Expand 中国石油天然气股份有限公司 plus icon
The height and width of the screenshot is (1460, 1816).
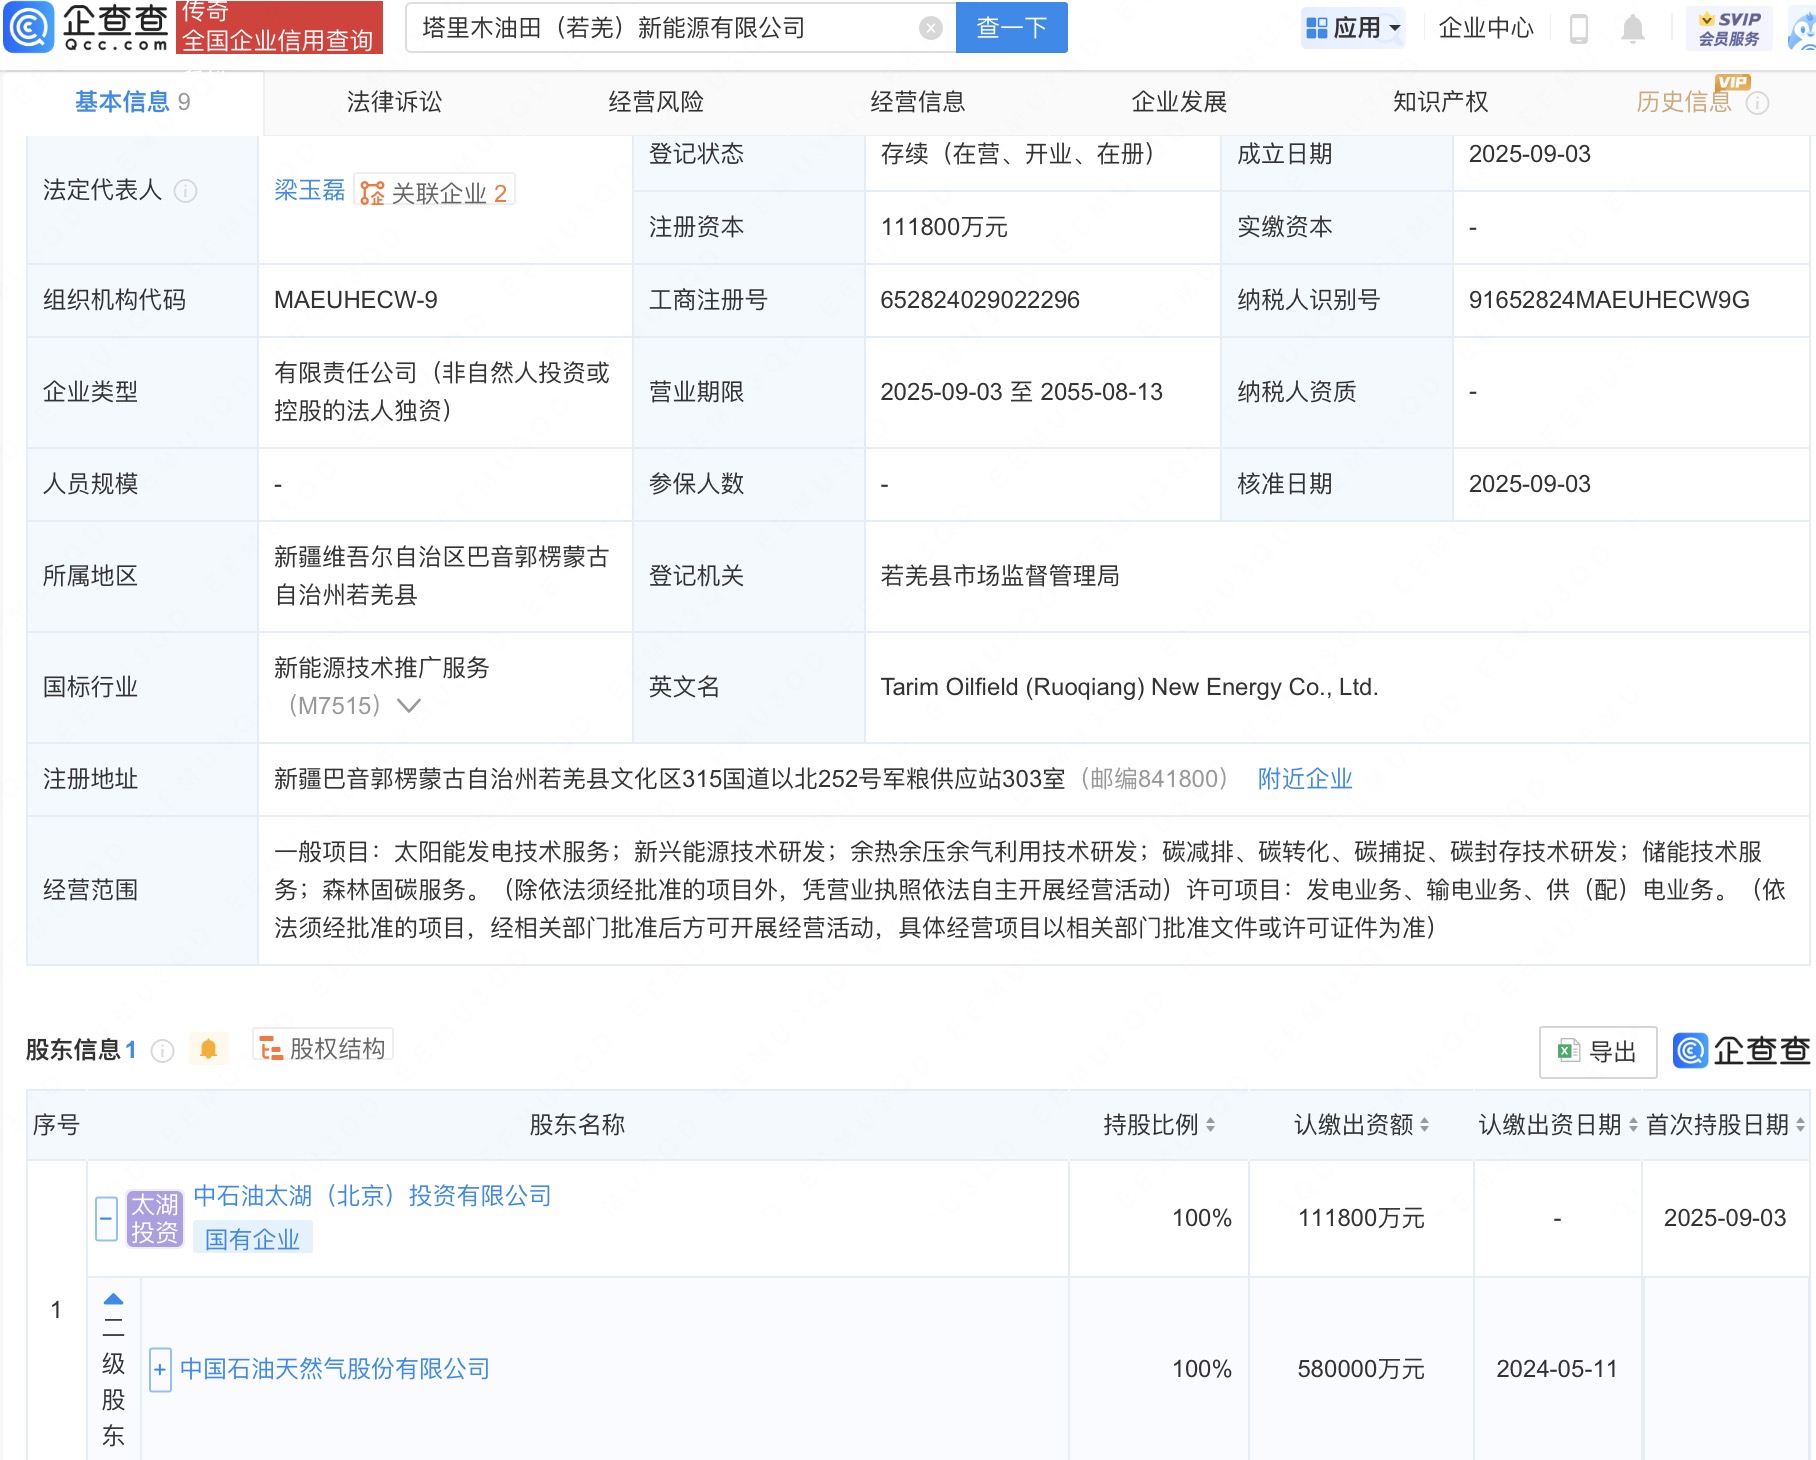[160, 1370]
